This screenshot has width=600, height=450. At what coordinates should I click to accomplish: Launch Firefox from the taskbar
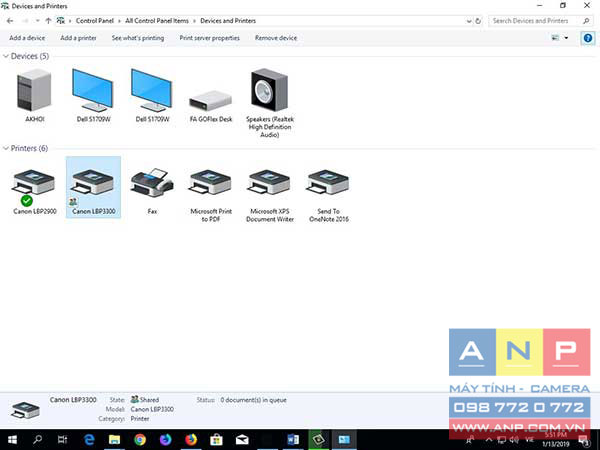click(x=191, y=440)
